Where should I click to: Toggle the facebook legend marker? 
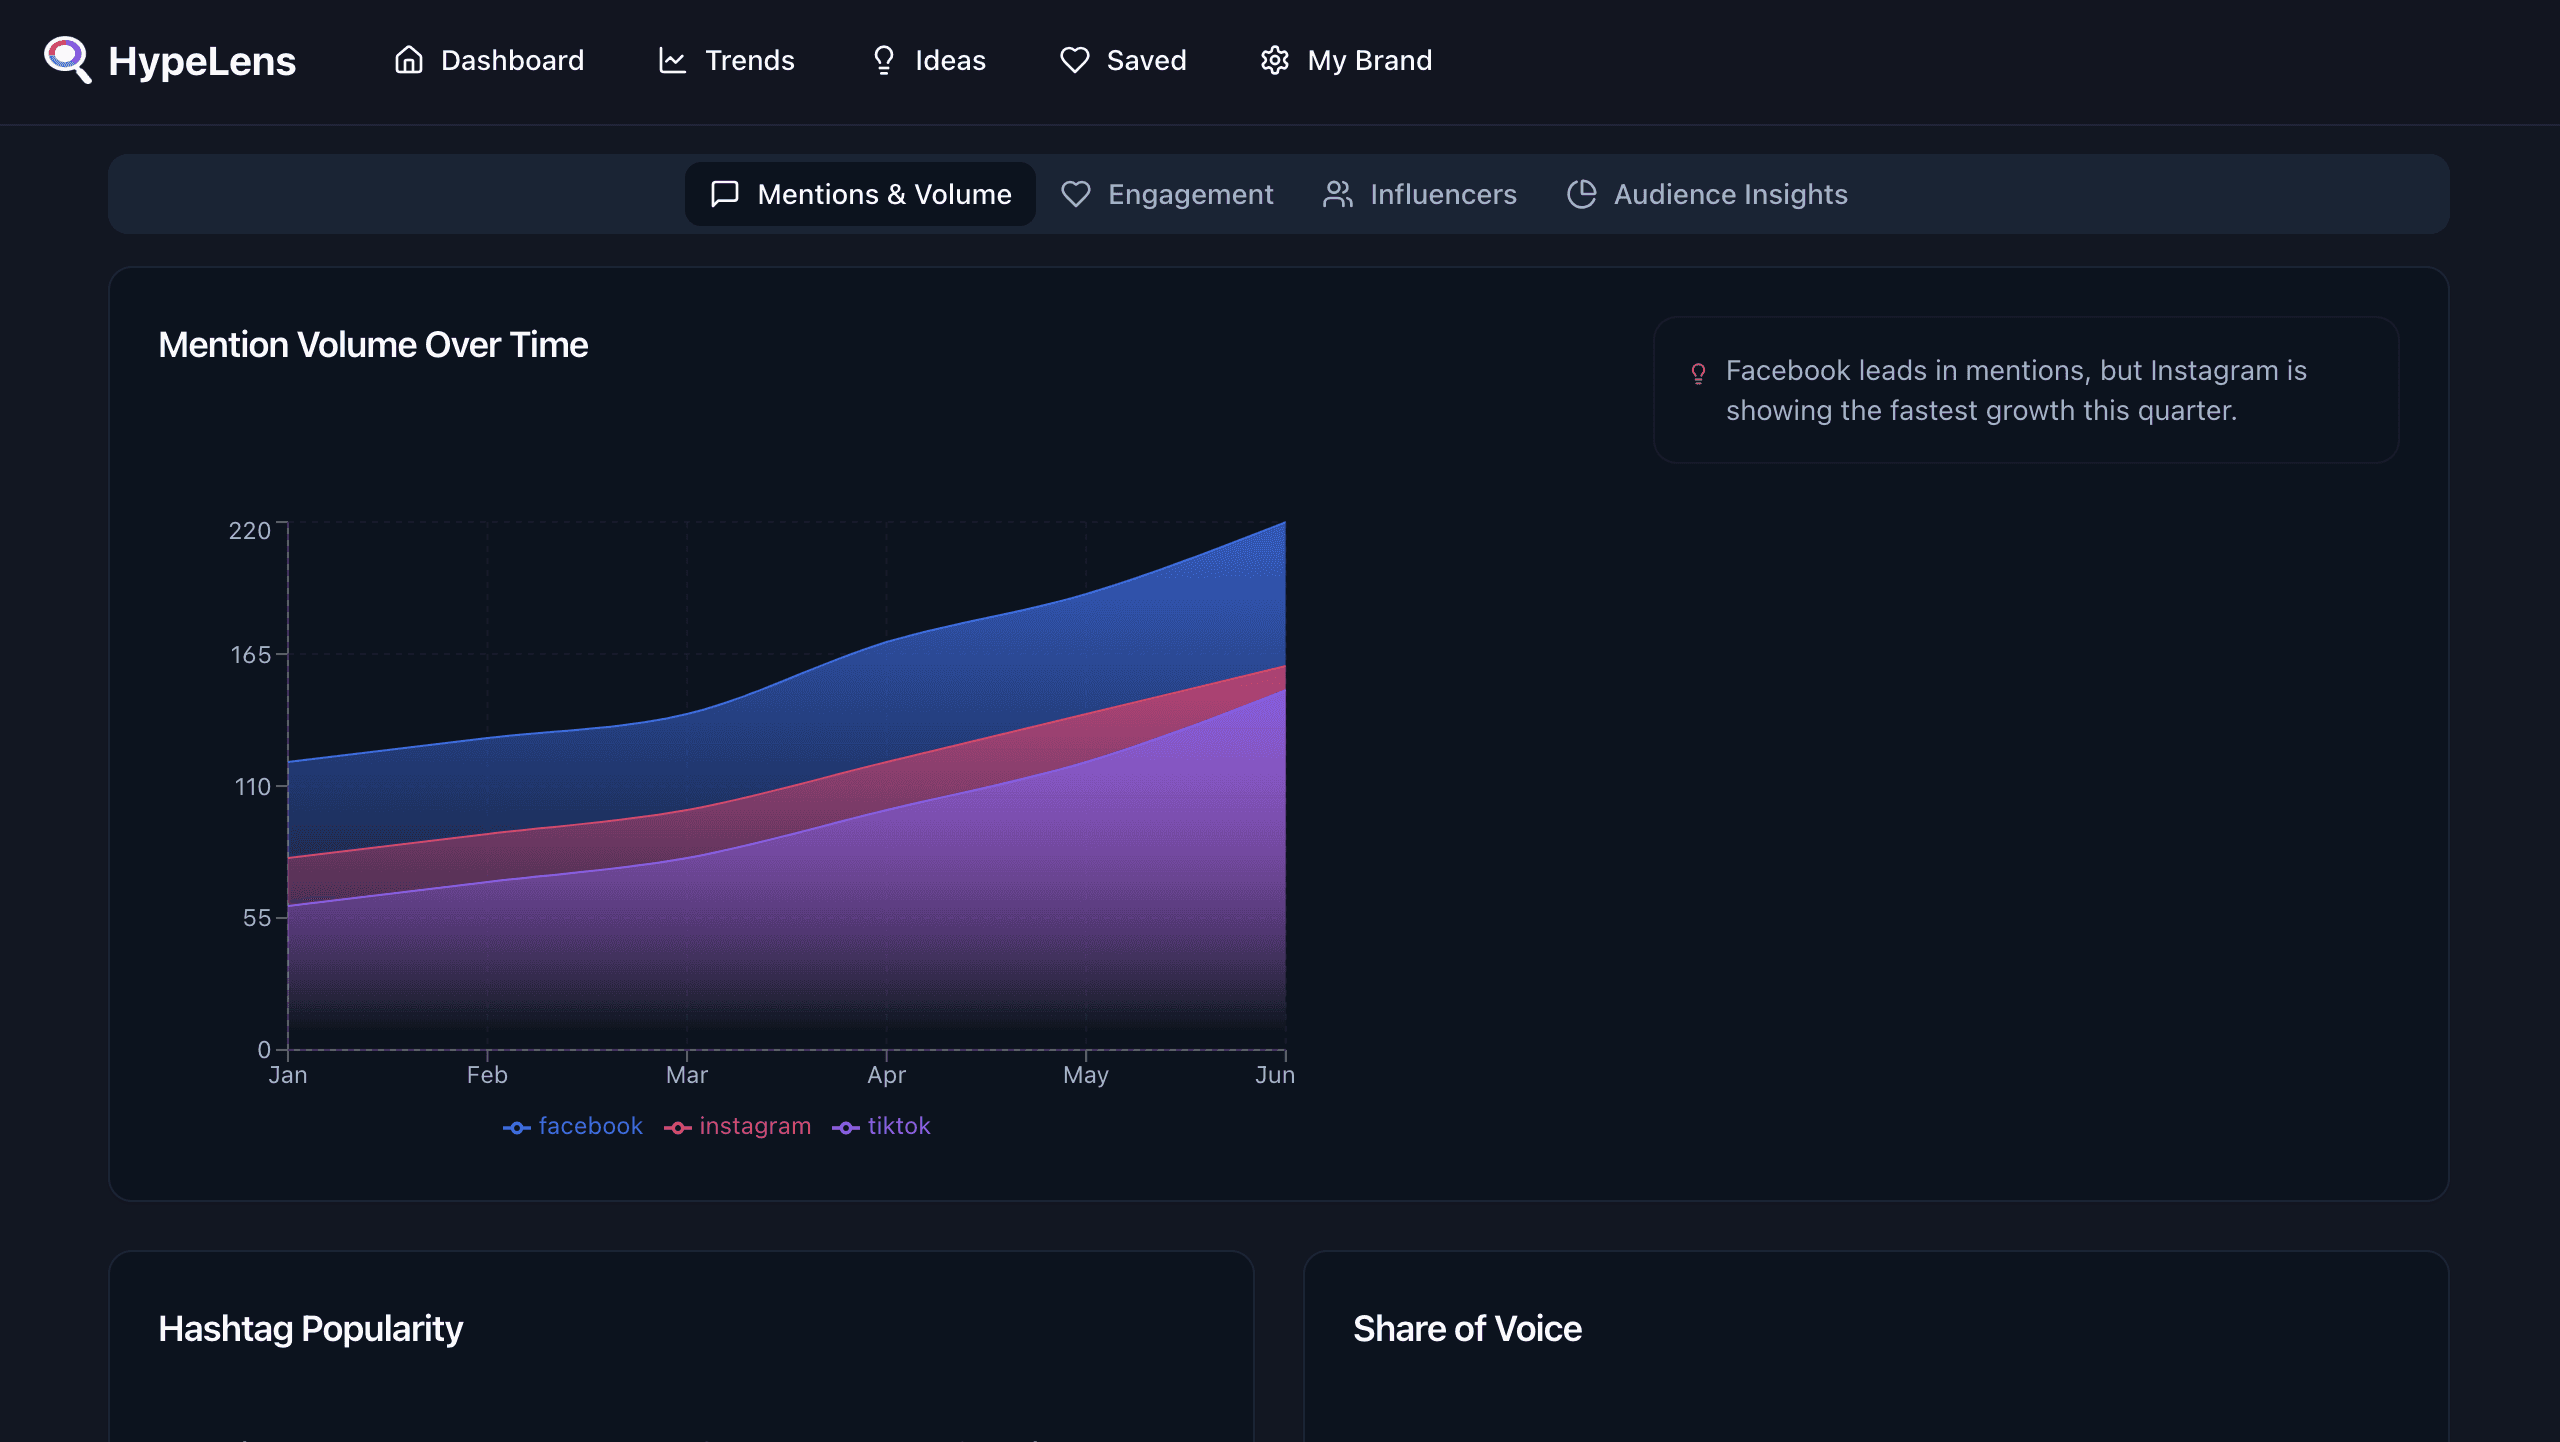(516, 1127)
